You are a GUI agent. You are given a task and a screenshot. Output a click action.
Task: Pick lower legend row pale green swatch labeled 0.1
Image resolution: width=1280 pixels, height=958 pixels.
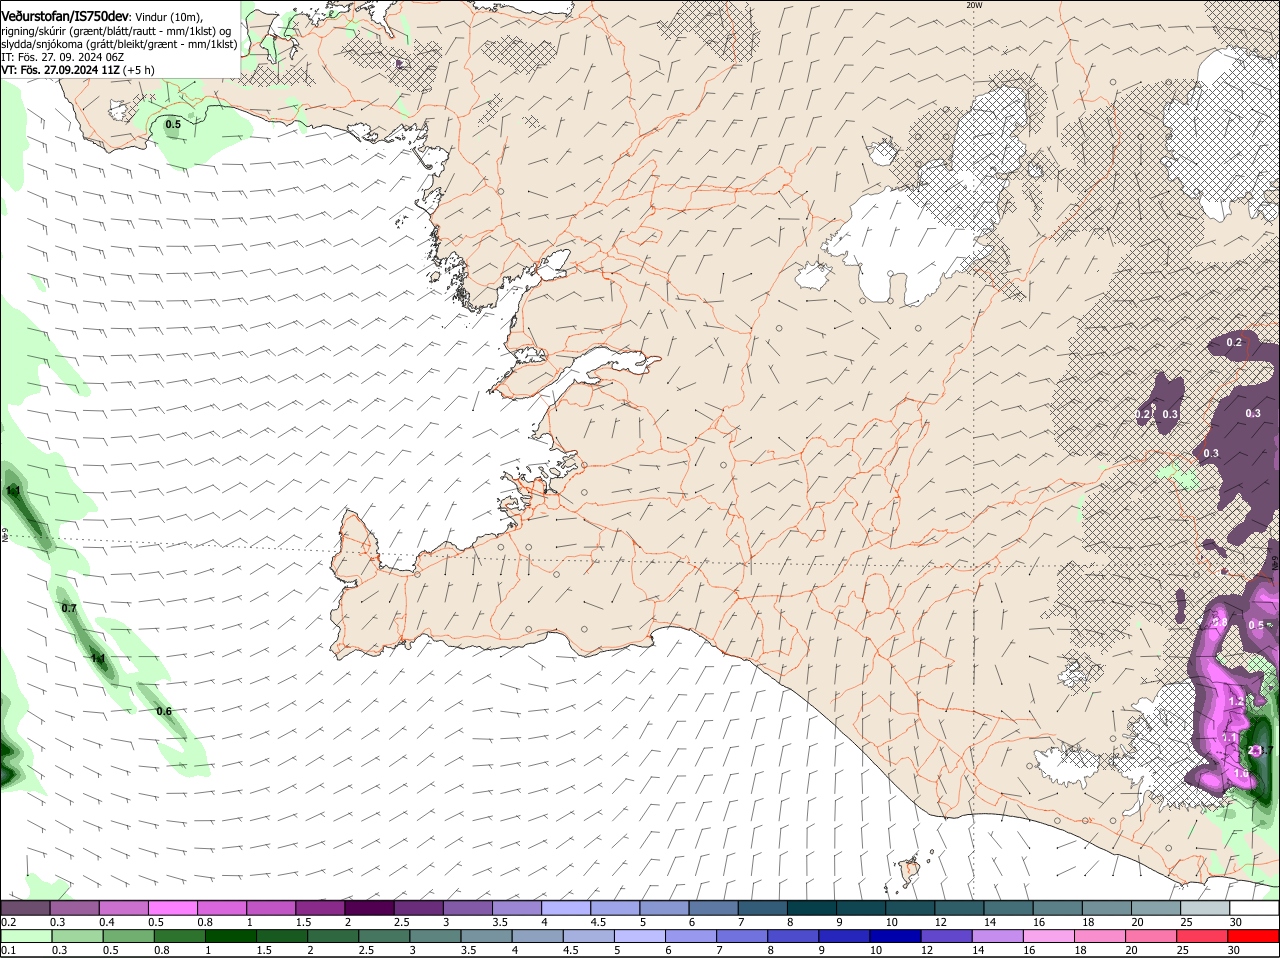point(26,936)
